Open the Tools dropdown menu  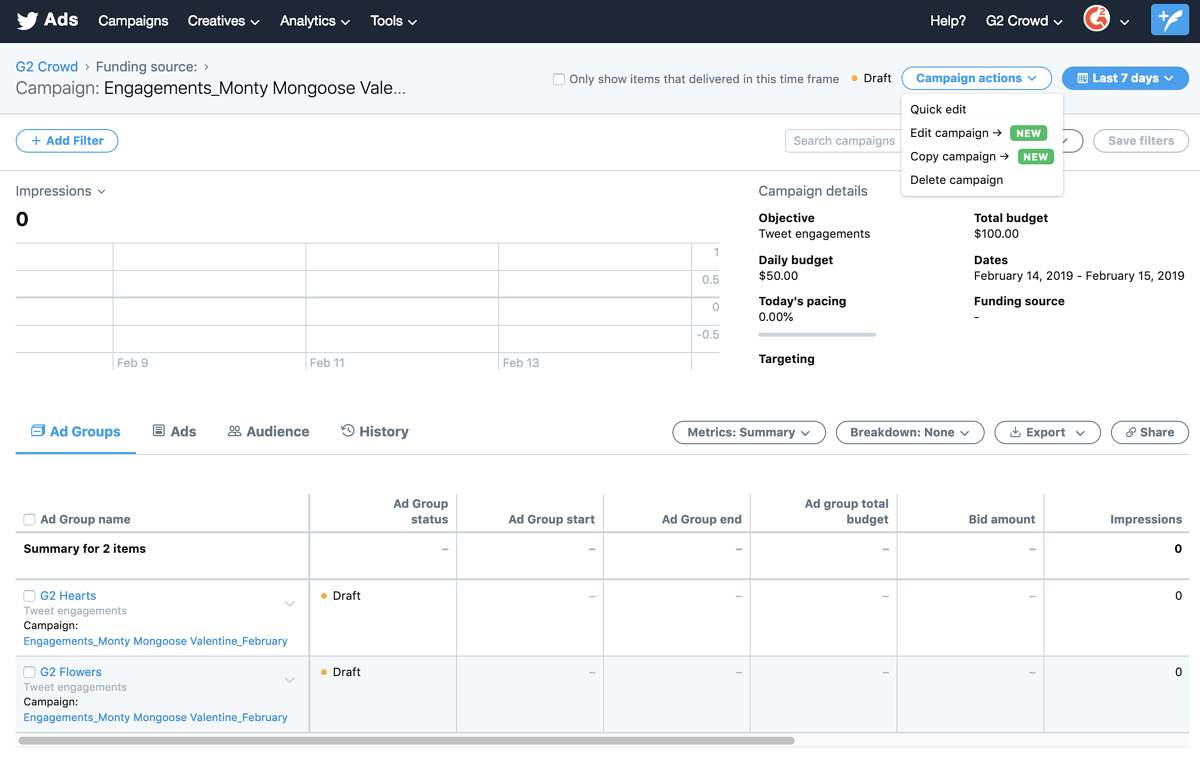click(x=394, y=21)
